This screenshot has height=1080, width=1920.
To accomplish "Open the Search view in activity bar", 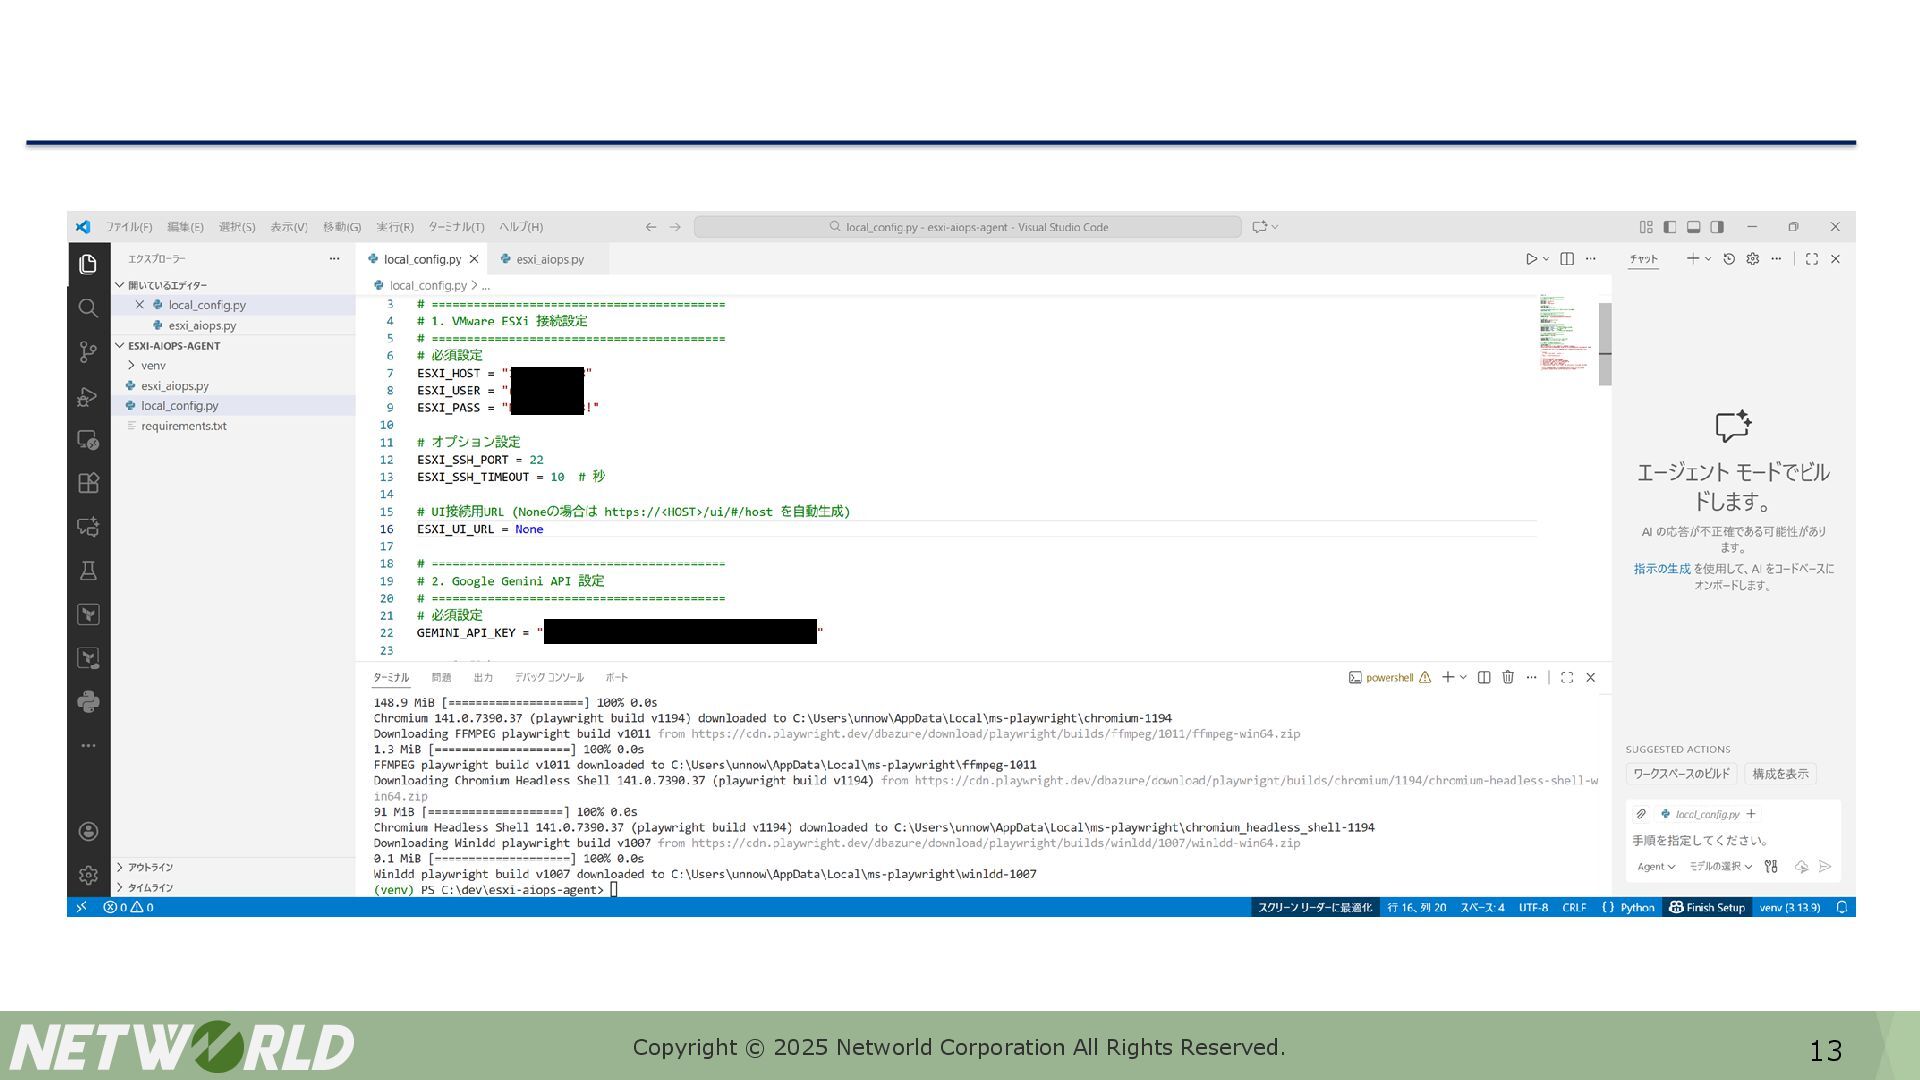I will pos(88,308).
